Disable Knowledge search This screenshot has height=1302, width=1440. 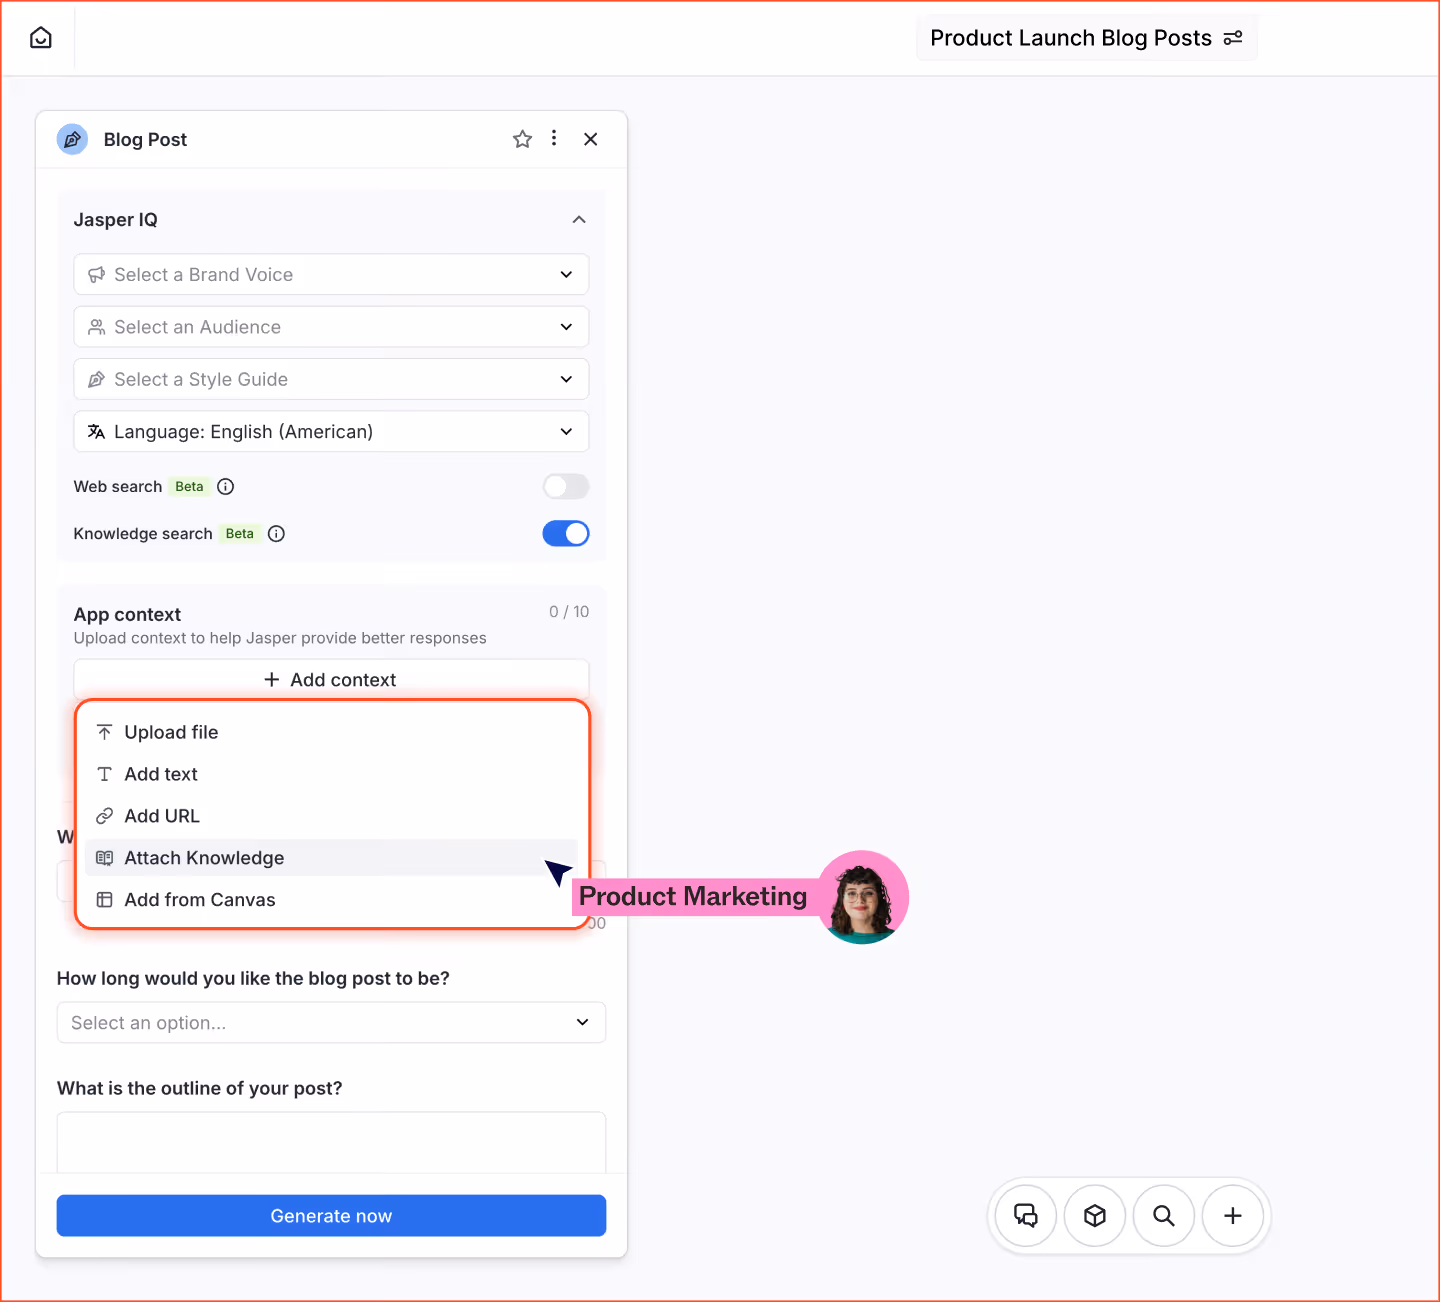(565, 533)
